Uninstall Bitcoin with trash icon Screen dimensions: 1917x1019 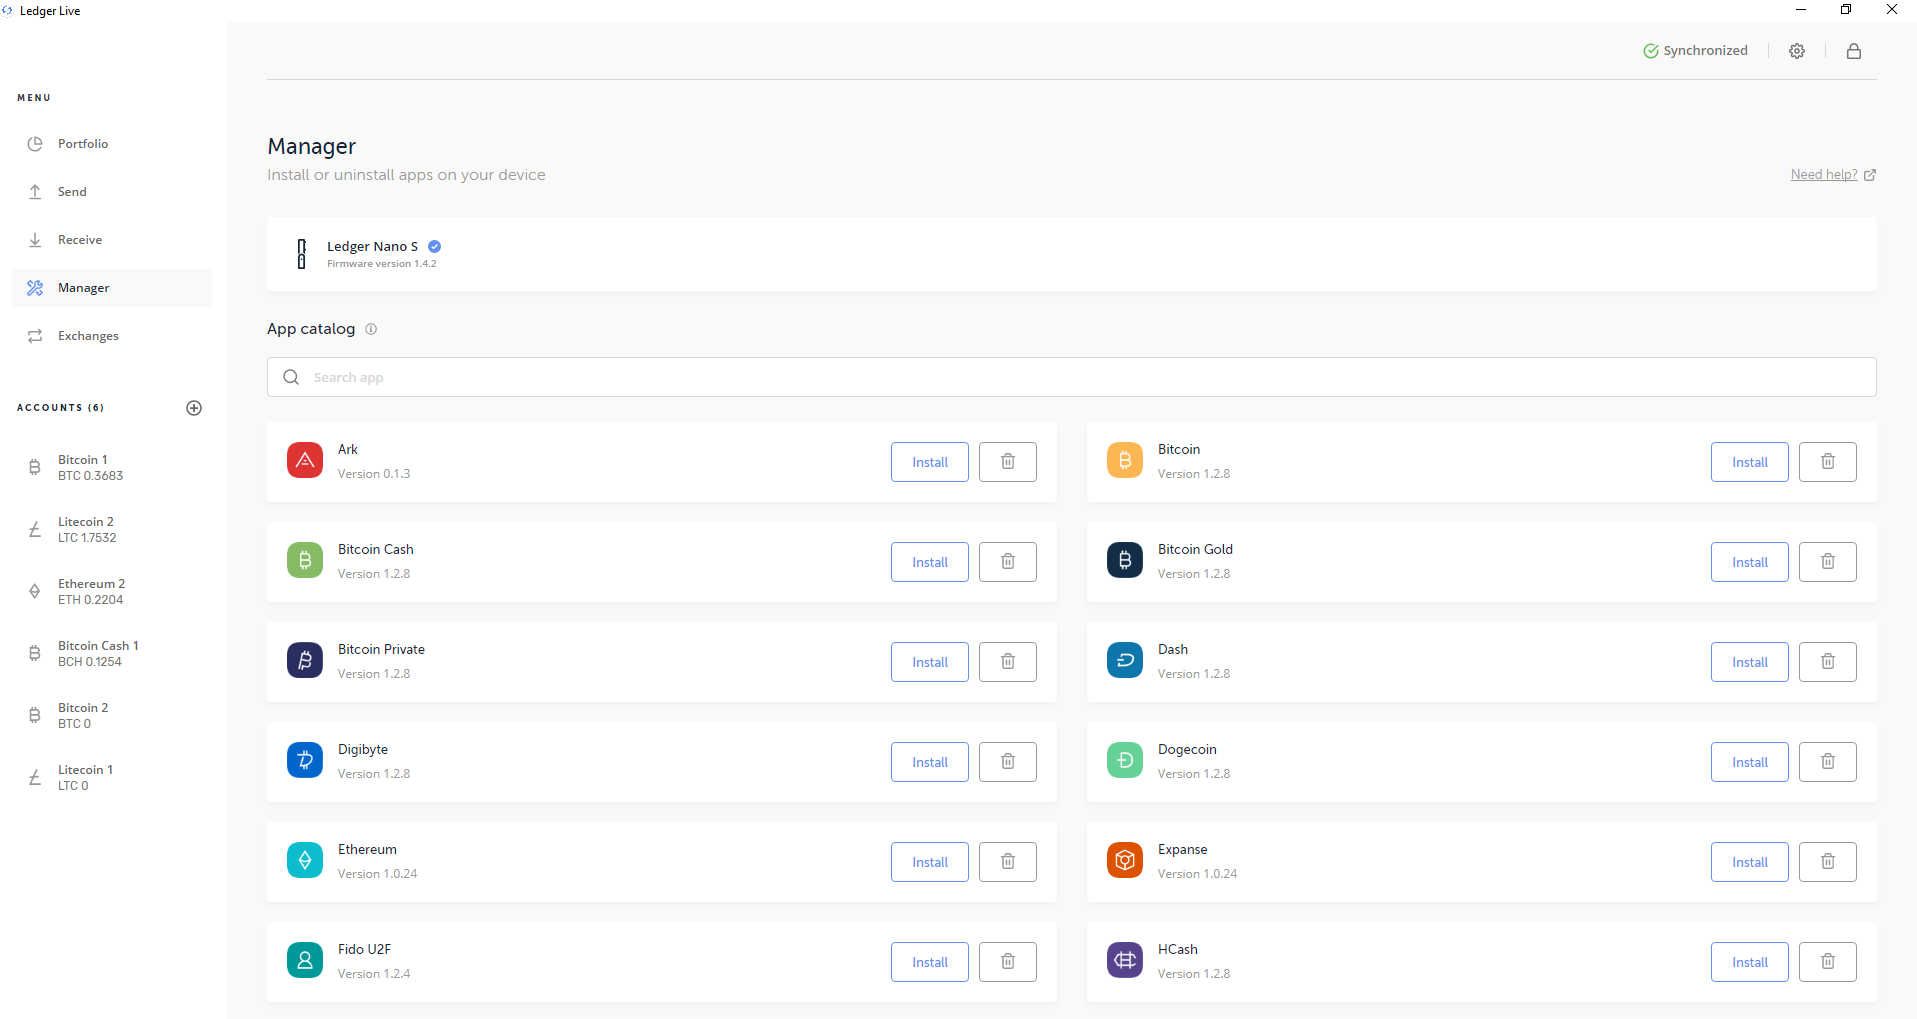[1828, 462]
